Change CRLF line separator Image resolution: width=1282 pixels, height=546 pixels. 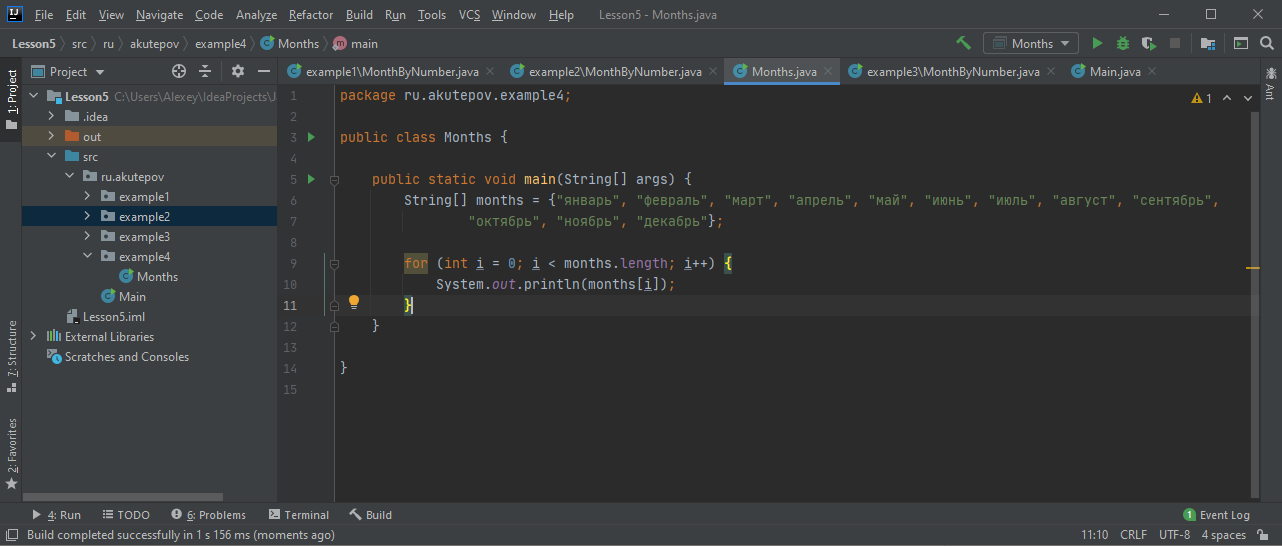point(1133,535)
